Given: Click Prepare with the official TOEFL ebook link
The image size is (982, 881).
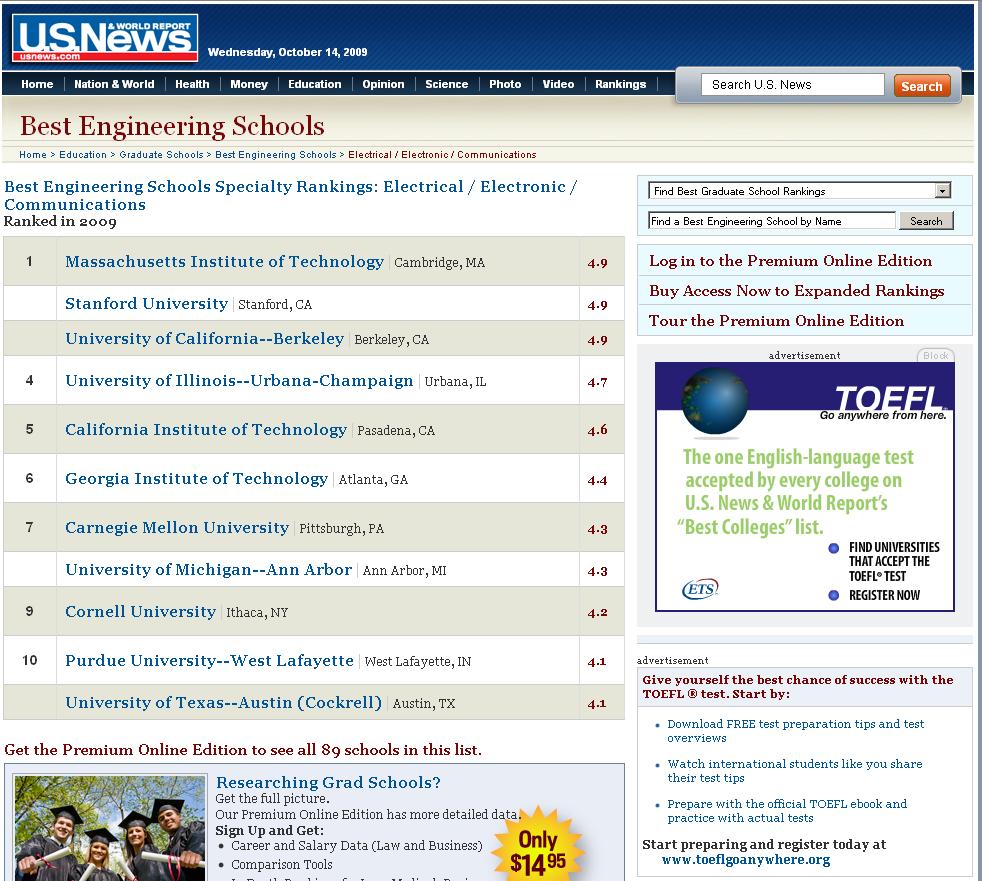Looking at the screenshot, I should (x=787, y=811).
